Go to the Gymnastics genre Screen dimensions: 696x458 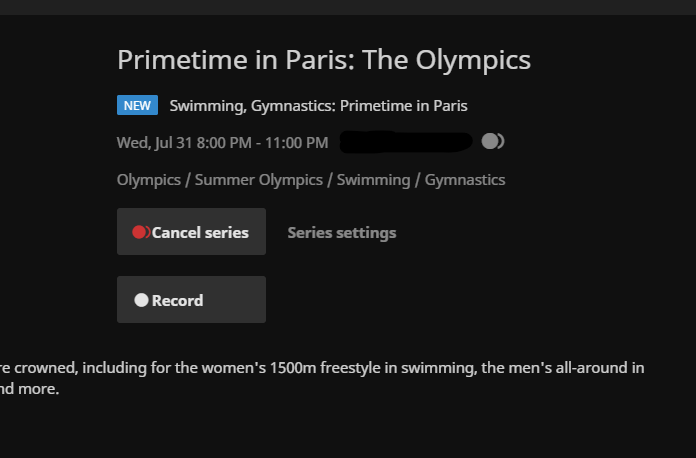click(x=465, y=180)
